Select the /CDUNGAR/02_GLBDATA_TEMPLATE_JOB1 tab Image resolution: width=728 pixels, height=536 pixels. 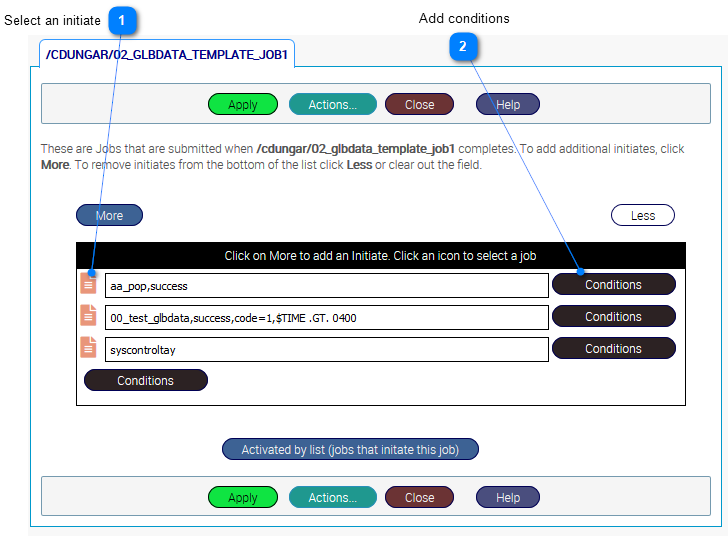[167, 55]
